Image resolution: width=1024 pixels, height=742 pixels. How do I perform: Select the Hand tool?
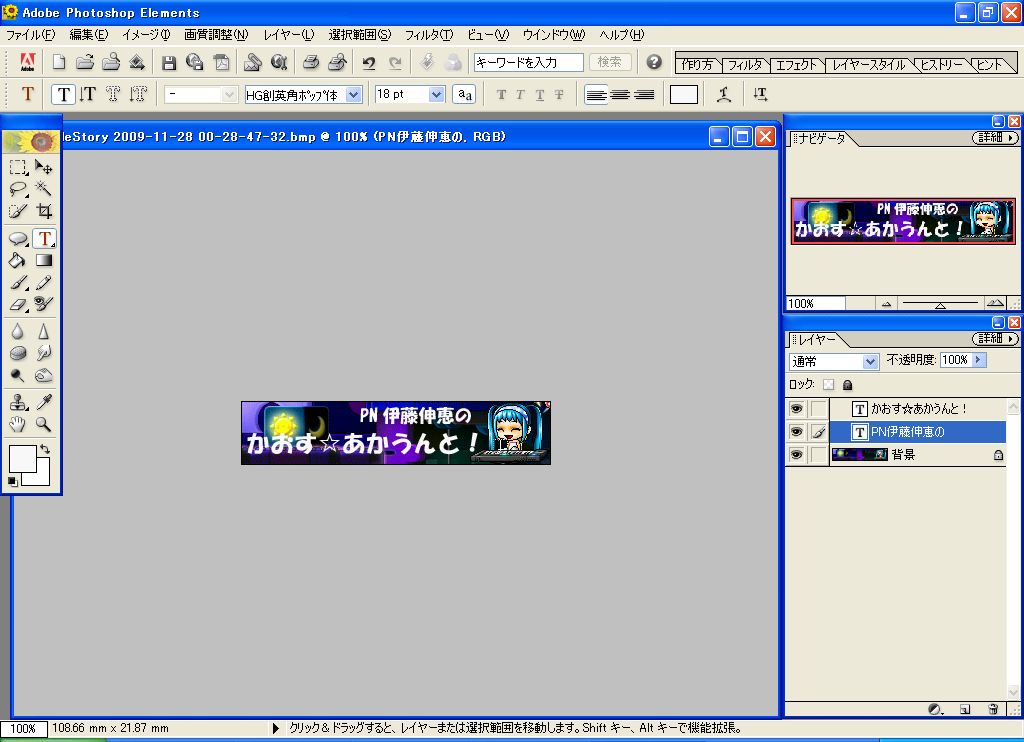(x=18, y=424)
